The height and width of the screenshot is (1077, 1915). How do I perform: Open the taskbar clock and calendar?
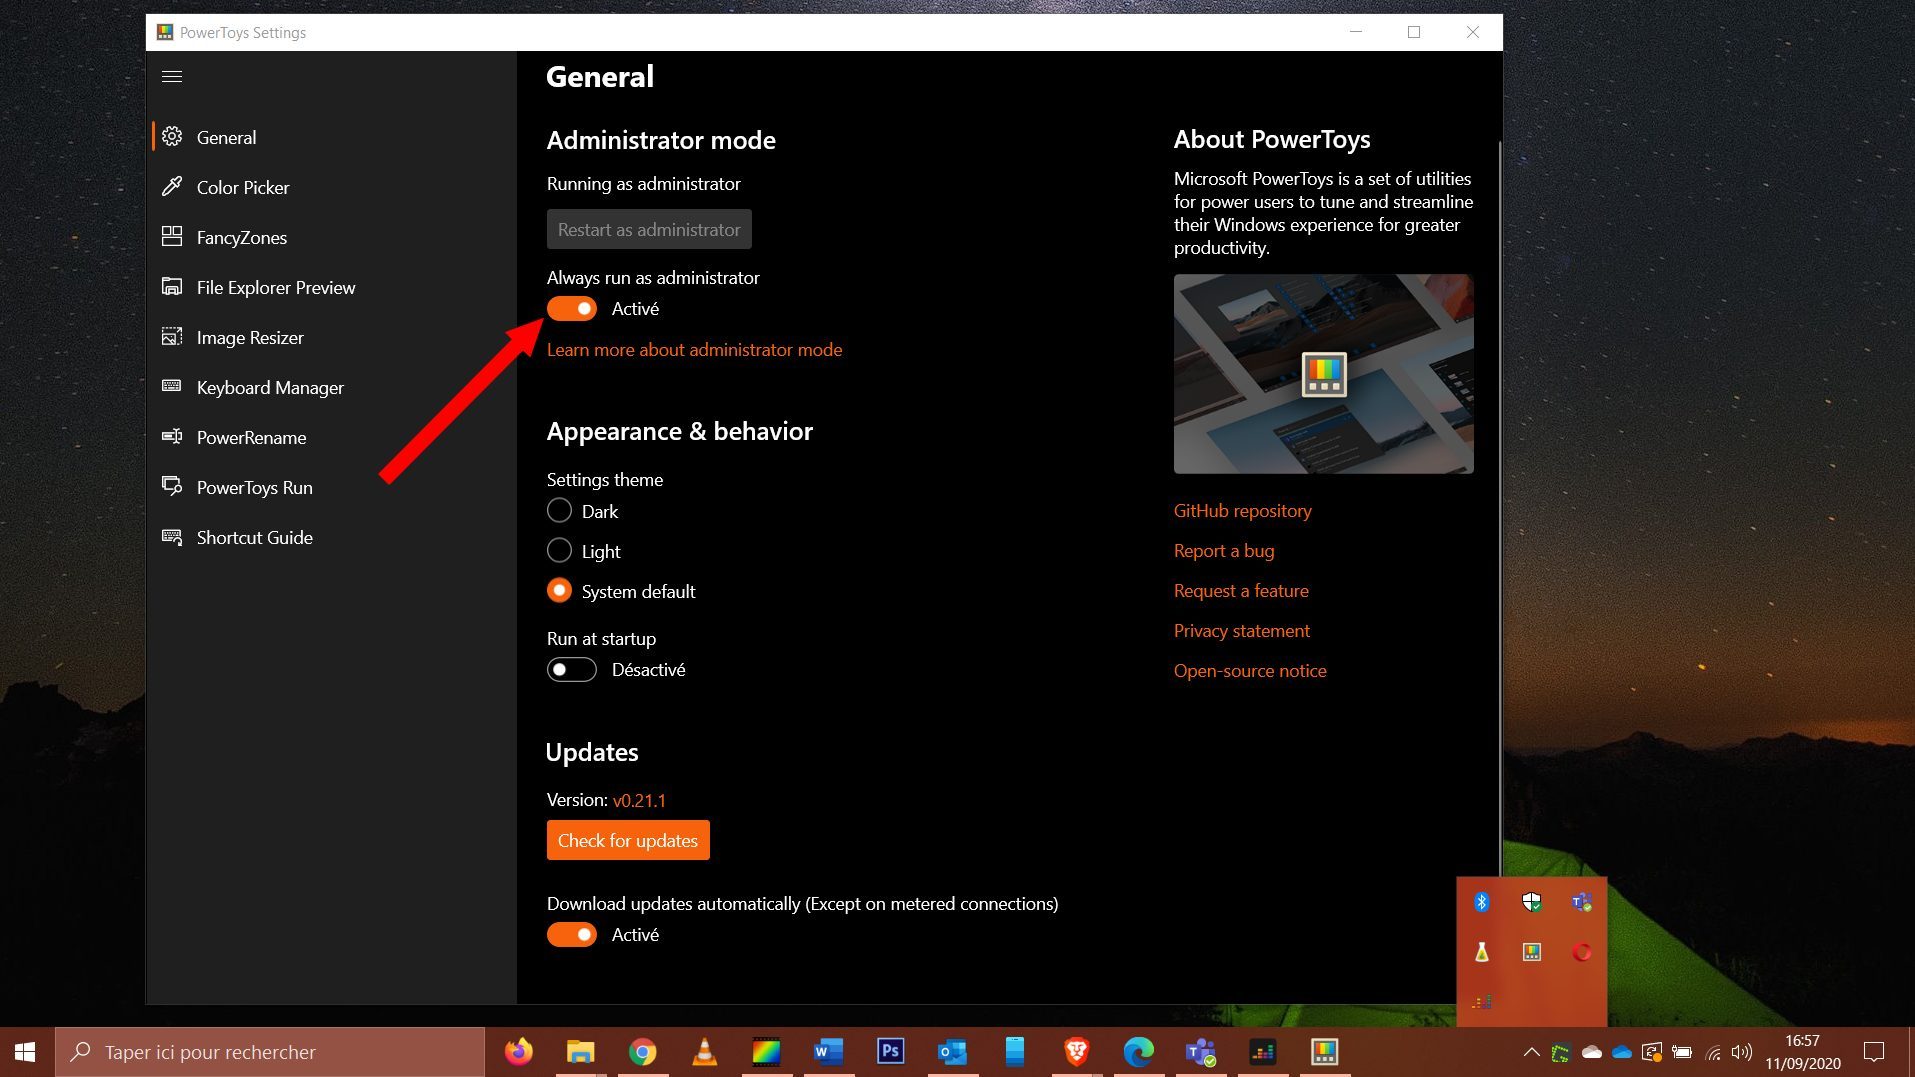coord(1803,1052)
